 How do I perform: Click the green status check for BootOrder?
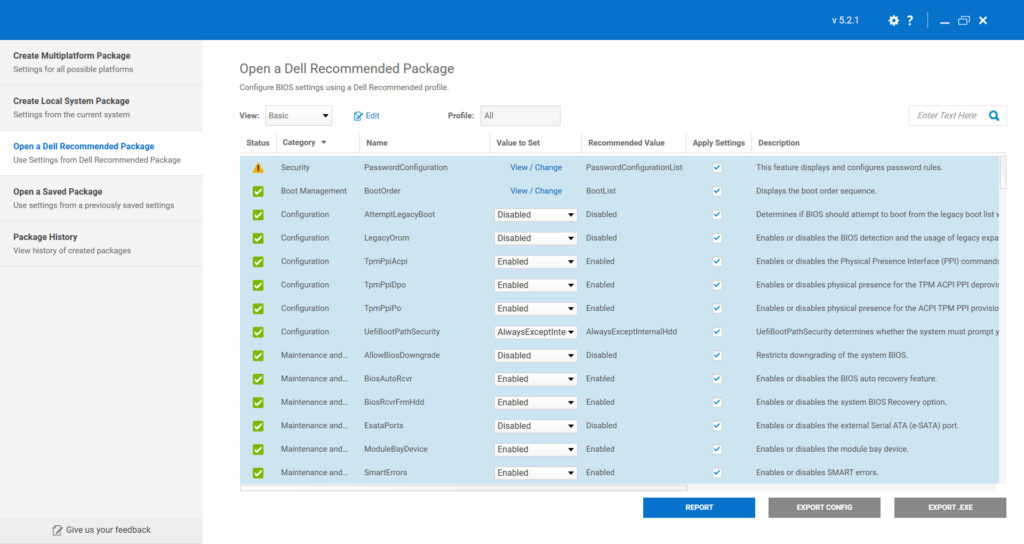tap(258, 191)
